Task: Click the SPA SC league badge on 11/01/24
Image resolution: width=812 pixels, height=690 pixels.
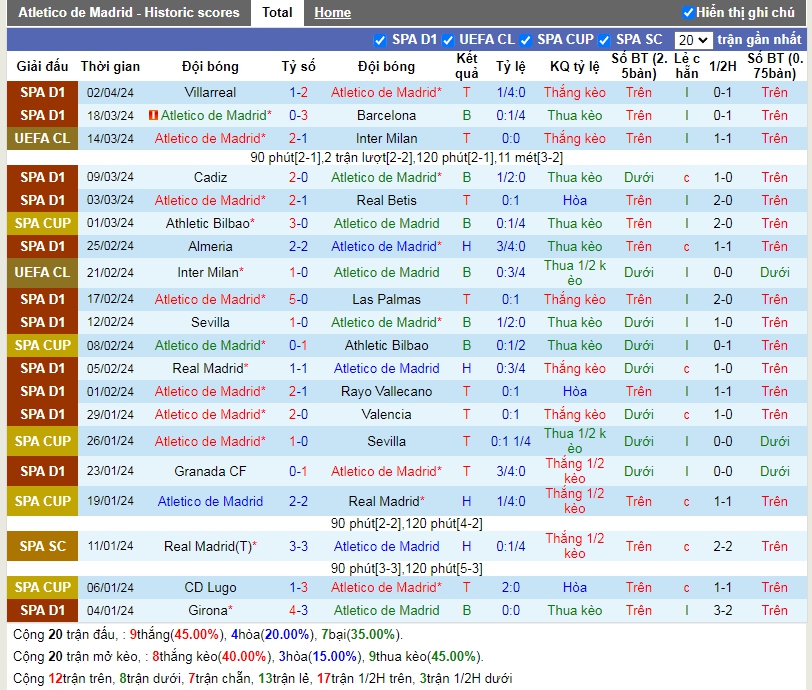Action: tap(42, 546)
